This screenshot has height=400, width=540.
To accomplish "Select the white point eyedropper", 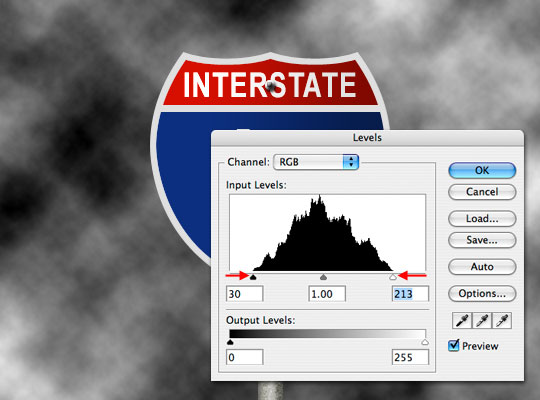I will (x=502, y=321).
